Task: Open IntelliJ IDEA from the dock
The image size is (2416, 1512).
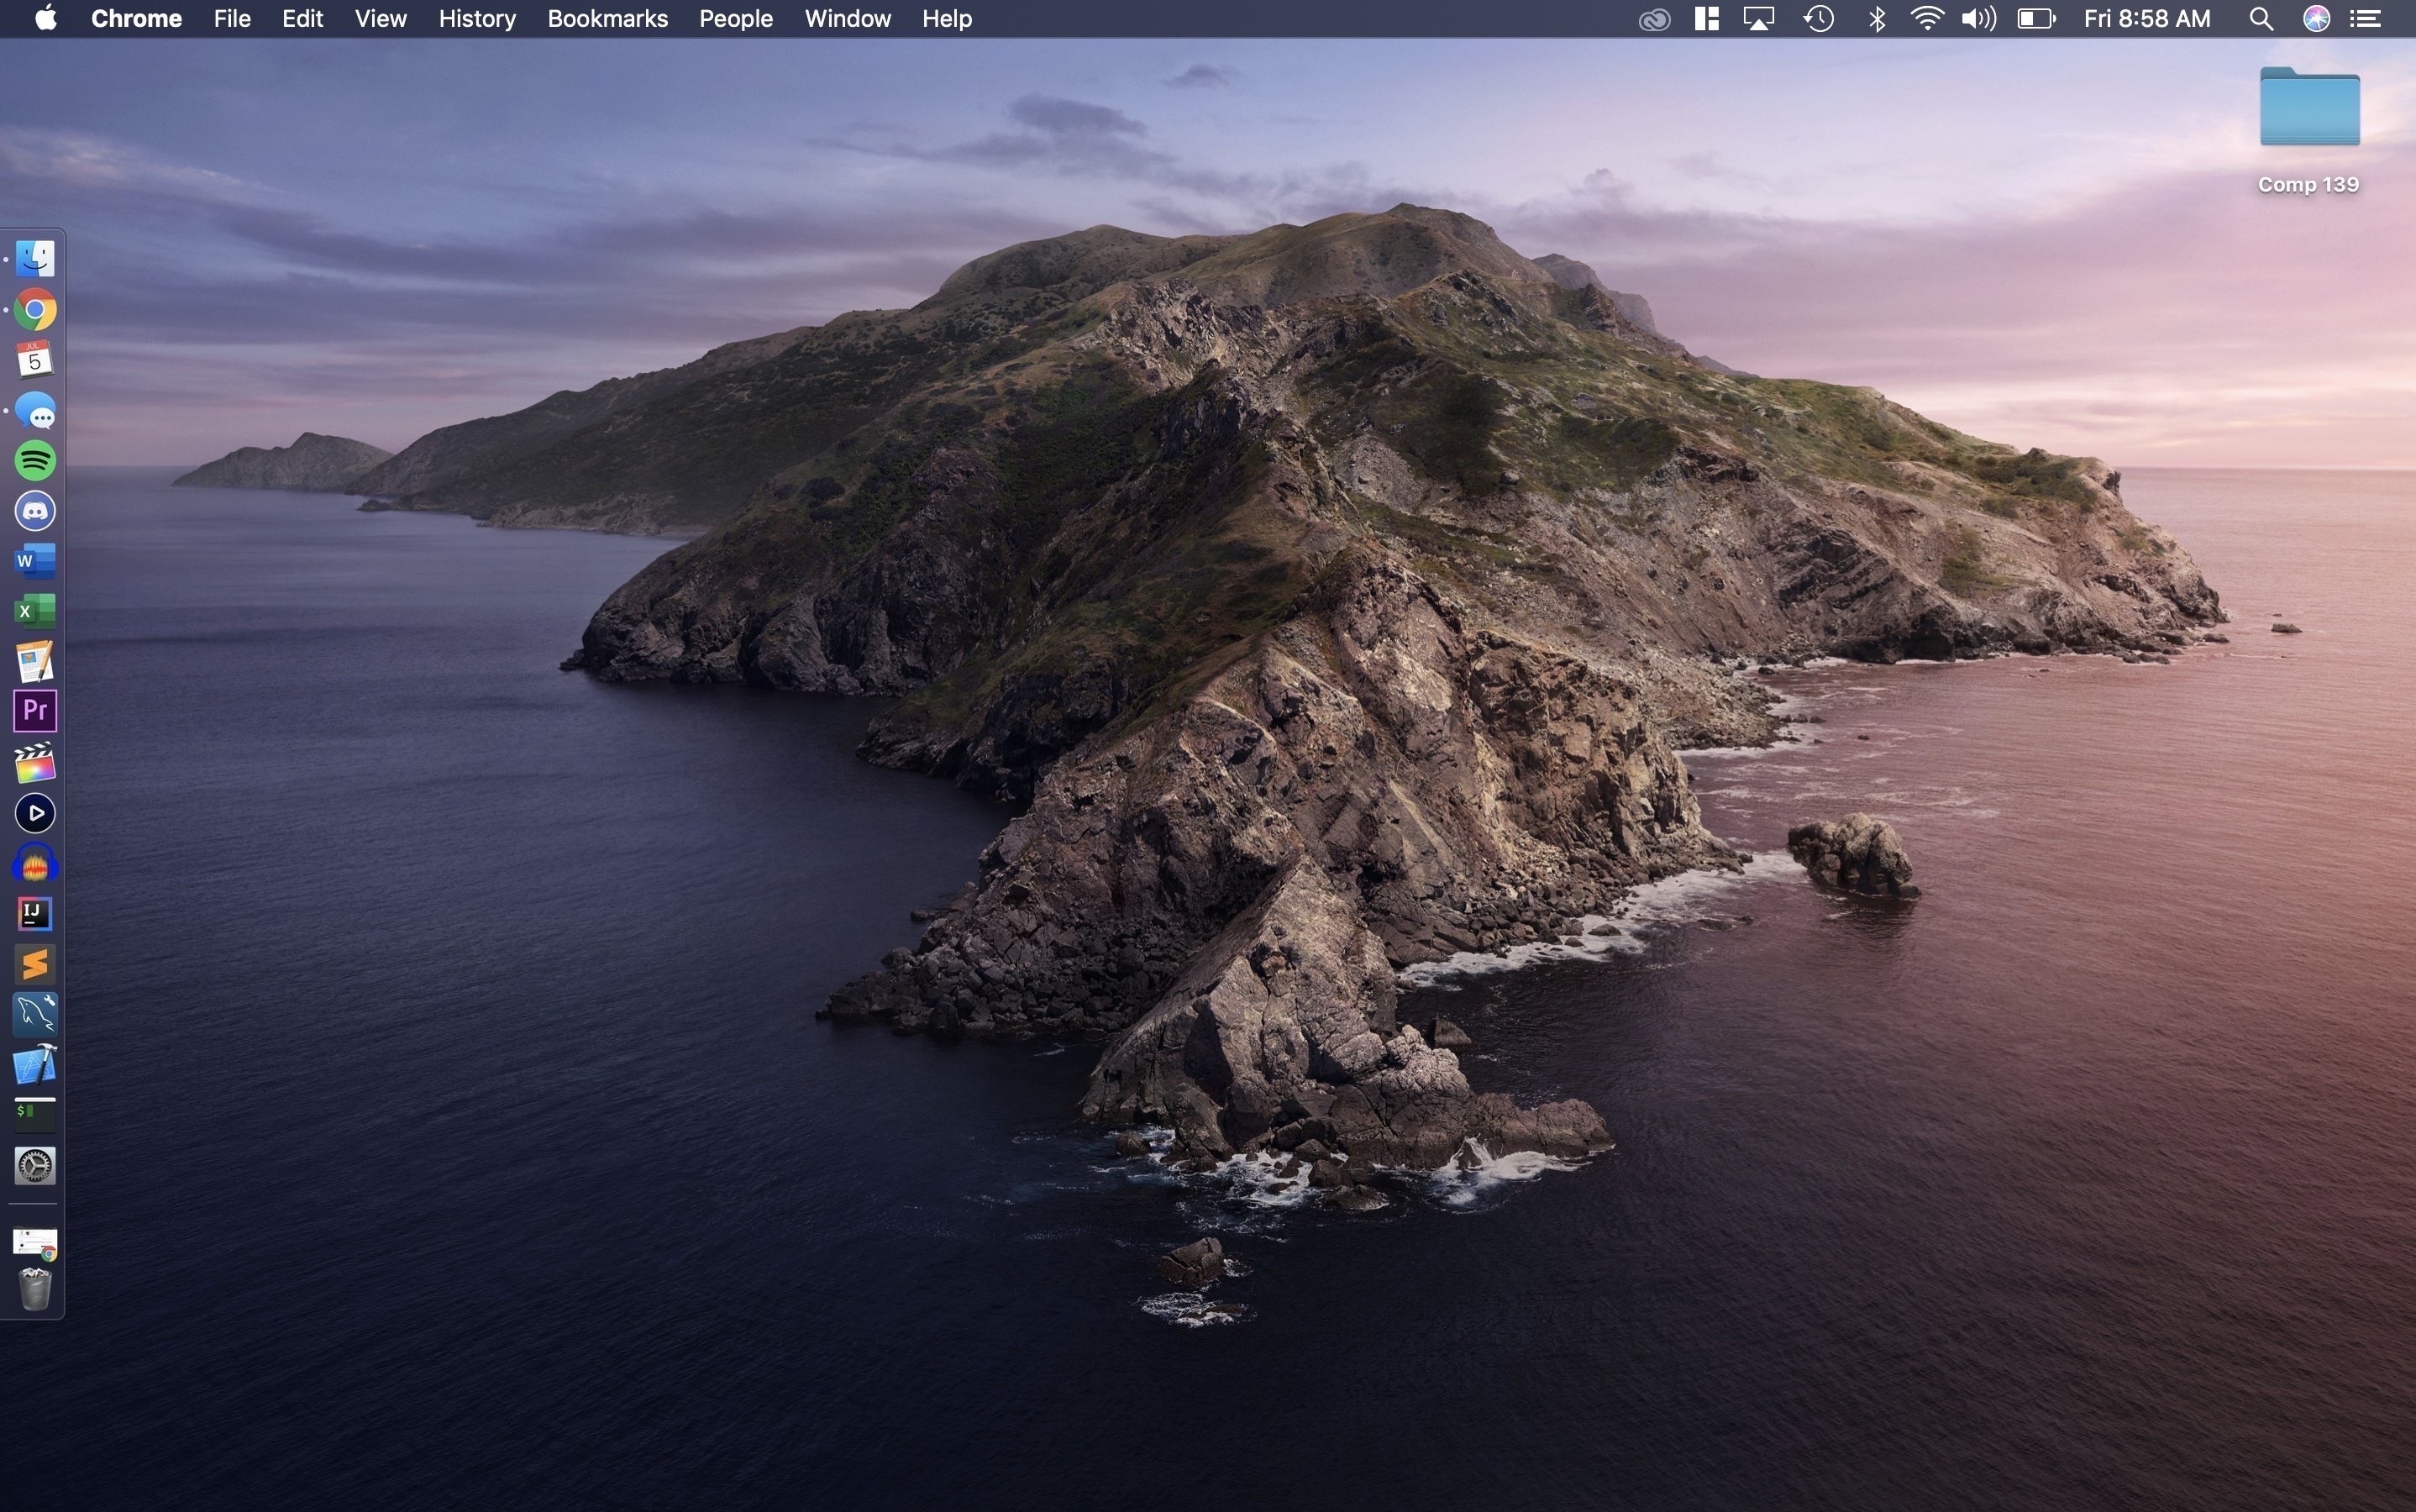Action: point(35,913)
